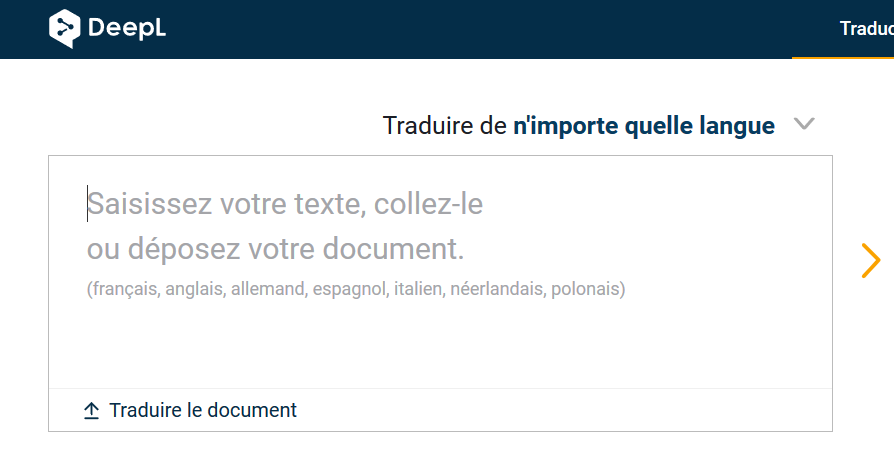Click the DeepL hexagon logo icon
894x460 pixels.
tap(64, 28)
